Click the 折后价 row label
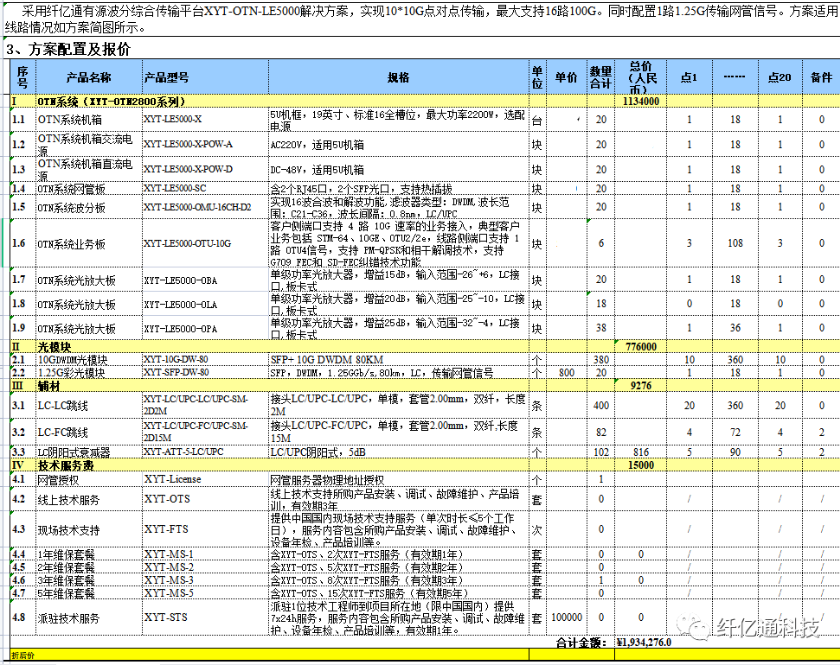 24,655
